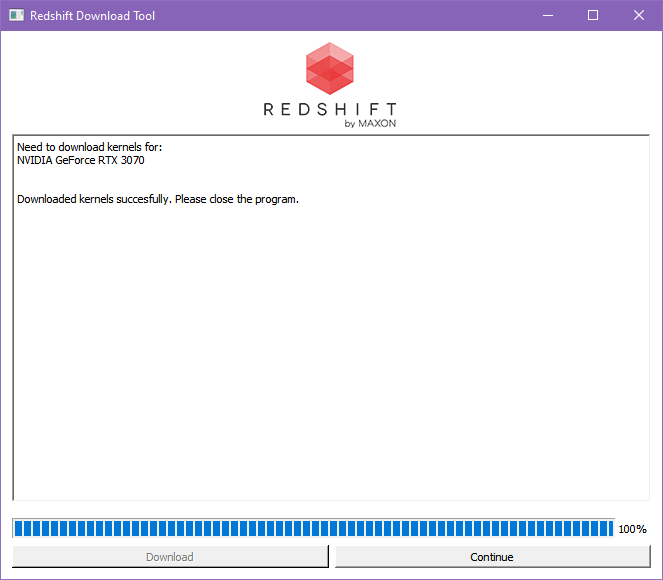
Task: Click the Redshift app icon in title bar
Action: point(16,16)
